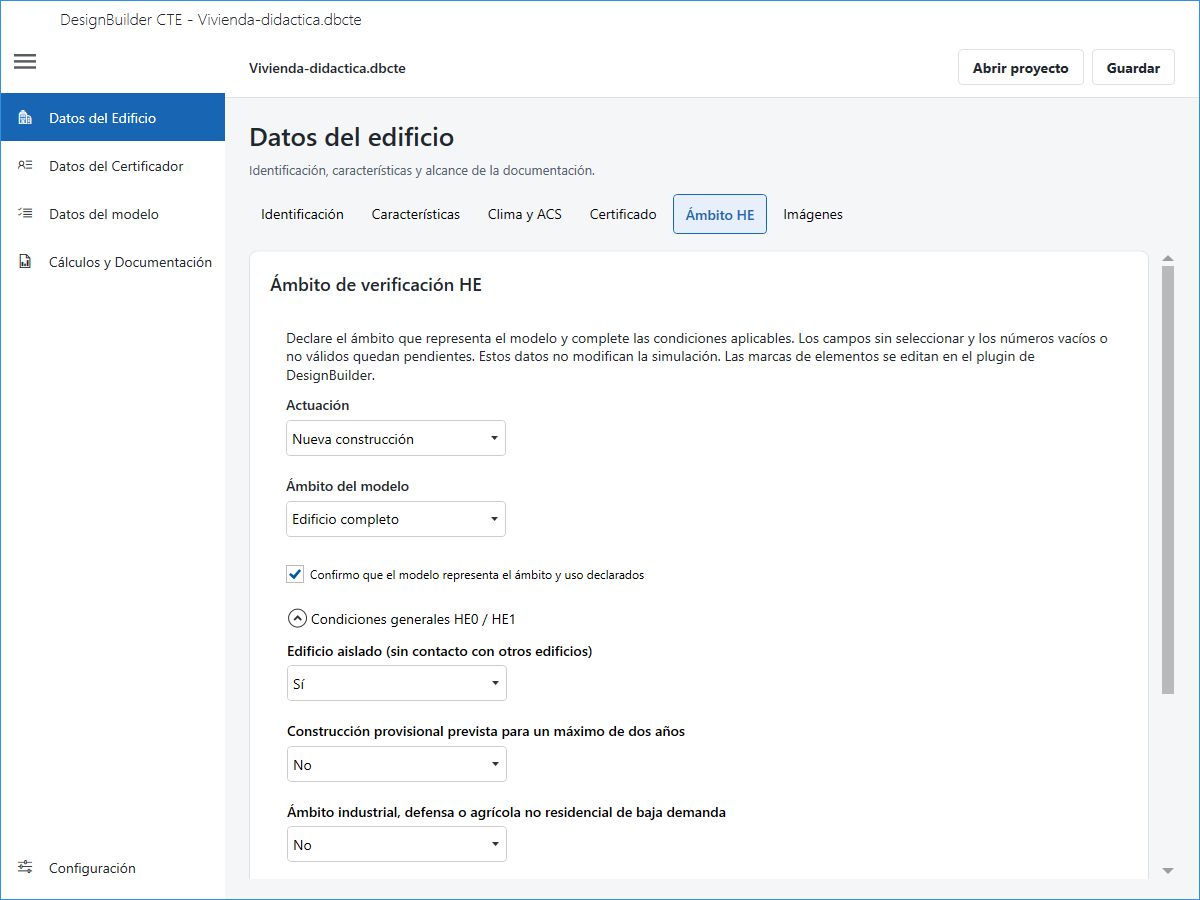Click the sliders icon beside Configuración
Image resolution: width=1200 pixels, height=900 pixels.
click(x=26, y=868)
